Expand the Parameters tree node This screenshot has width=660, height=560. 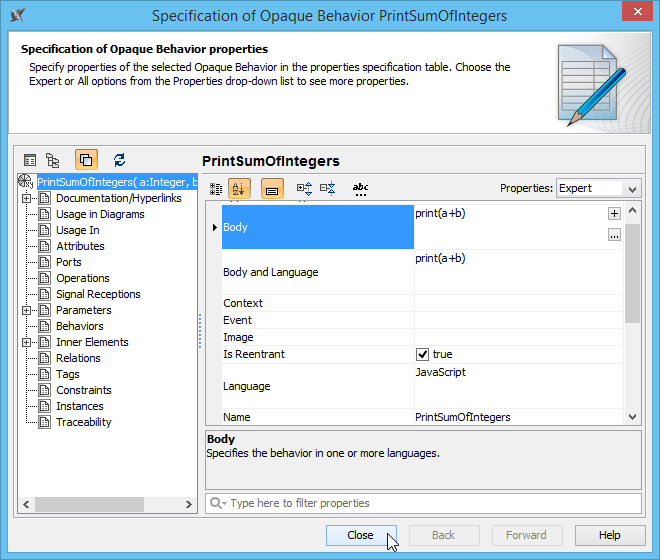coord(27,310)
